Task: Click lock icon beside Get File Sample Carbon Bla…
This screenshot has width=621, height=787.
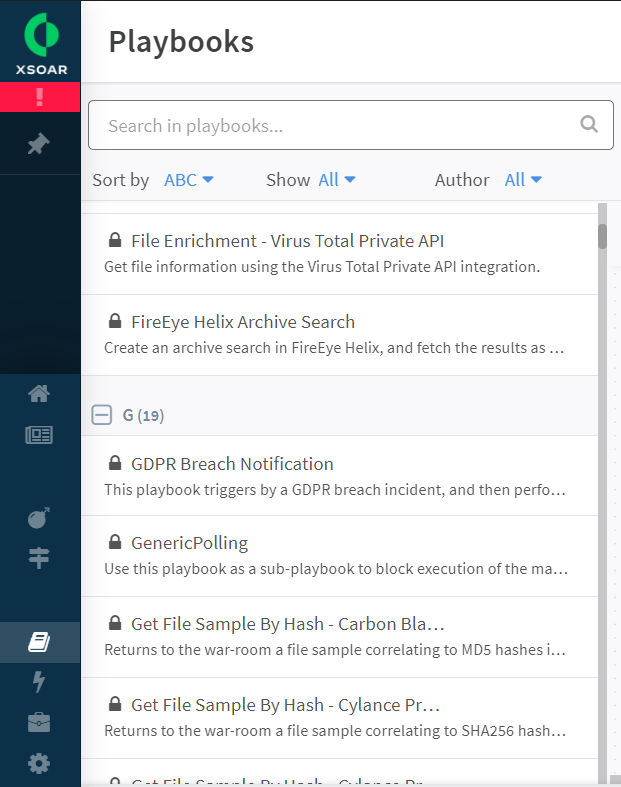Action: click(115, 623)
